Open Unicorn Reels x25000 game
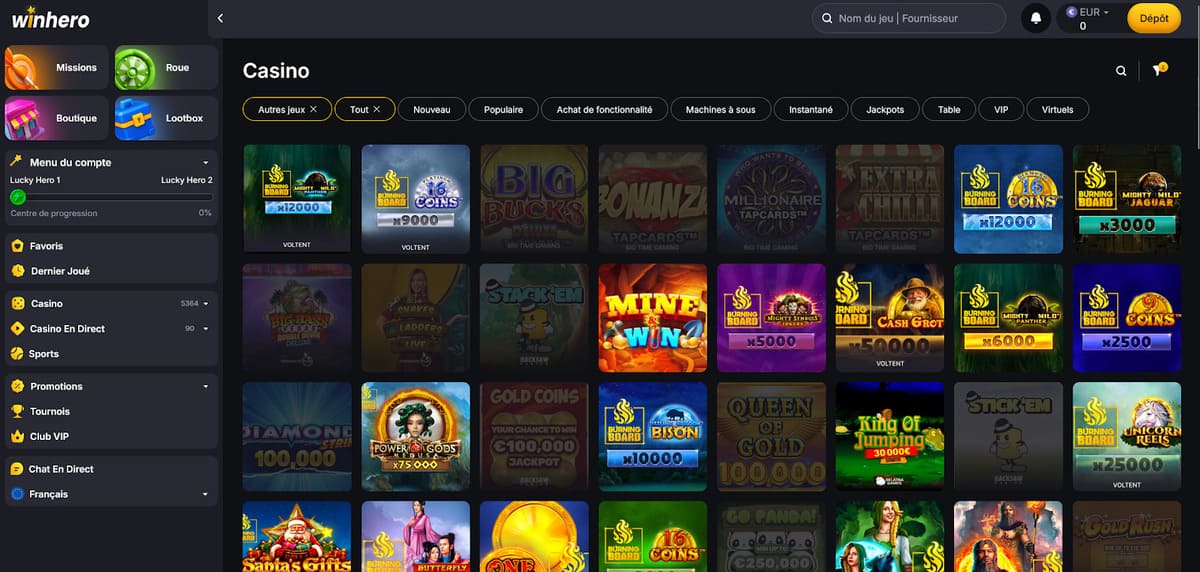The height and width of the screenshot is (572, 1200). point(1126,435)
